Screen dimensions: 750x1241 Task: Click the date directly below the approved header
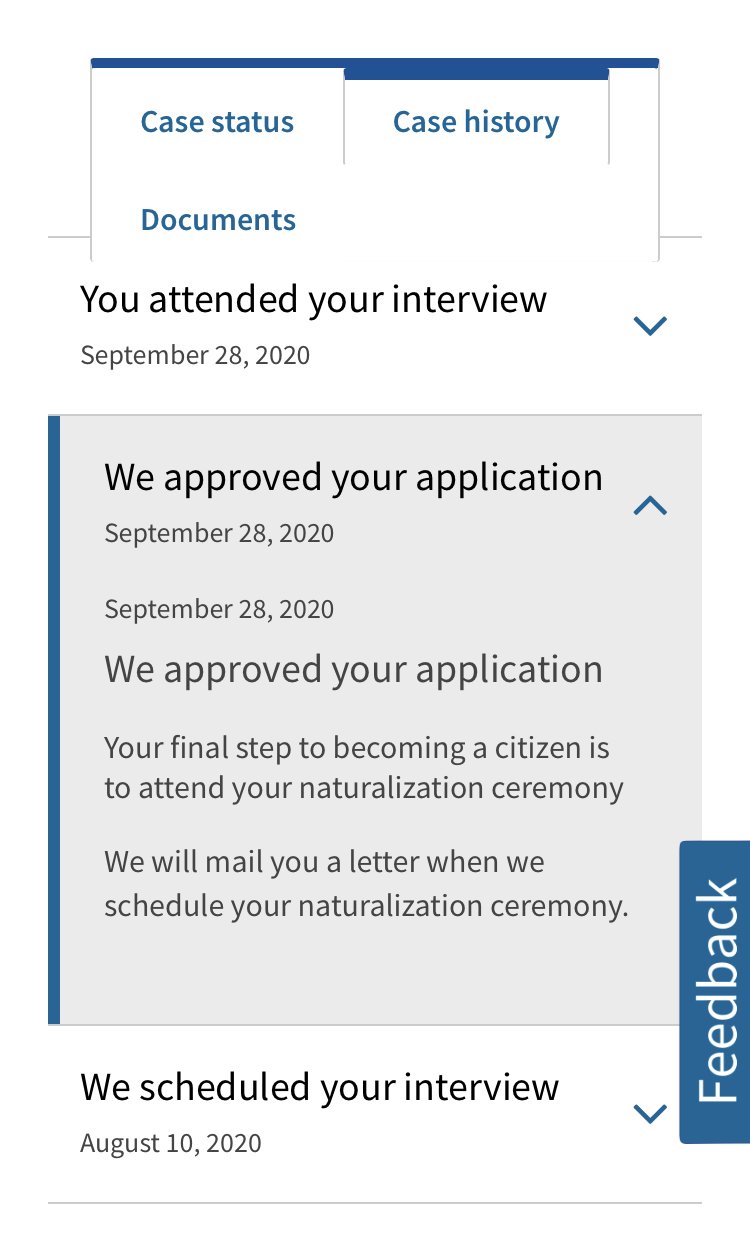(219, 533)
